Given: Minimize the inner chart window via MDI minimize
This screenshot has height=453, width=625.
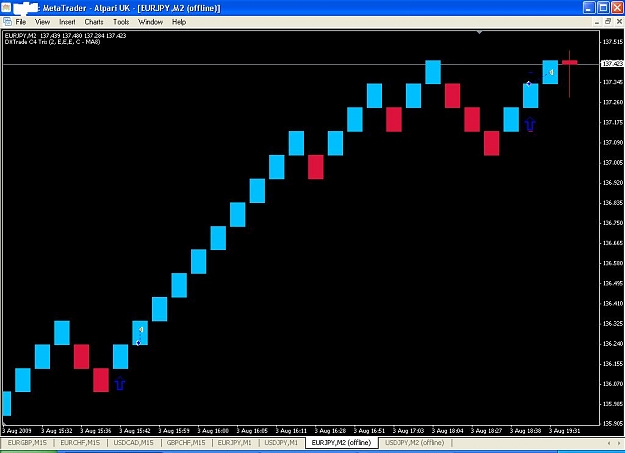Looking at the screenshot, I should (x=597, y=22).
